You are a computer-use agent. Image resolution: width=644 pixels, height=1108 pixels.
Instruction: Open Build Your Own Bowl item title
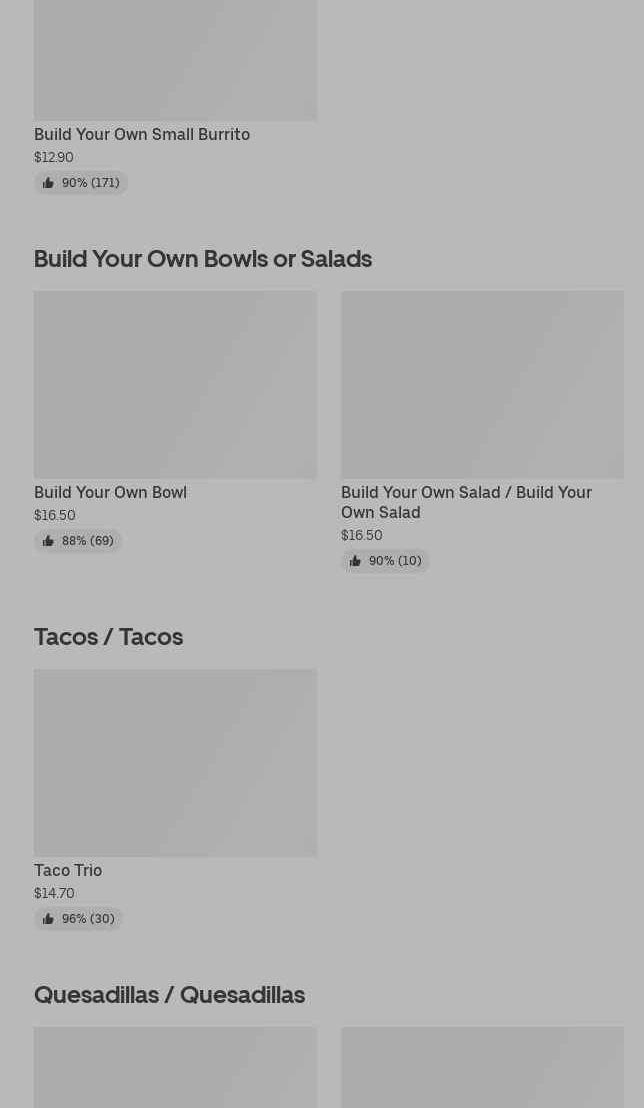point(110,492)
